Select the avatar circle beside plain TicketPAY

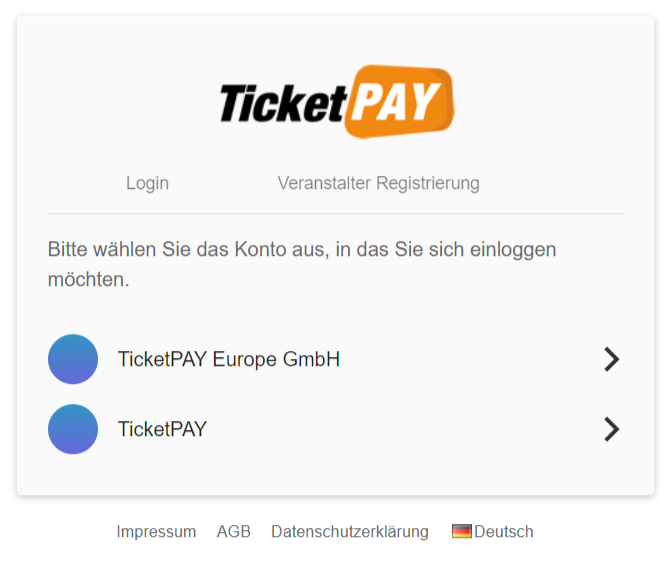click(73, 429)
